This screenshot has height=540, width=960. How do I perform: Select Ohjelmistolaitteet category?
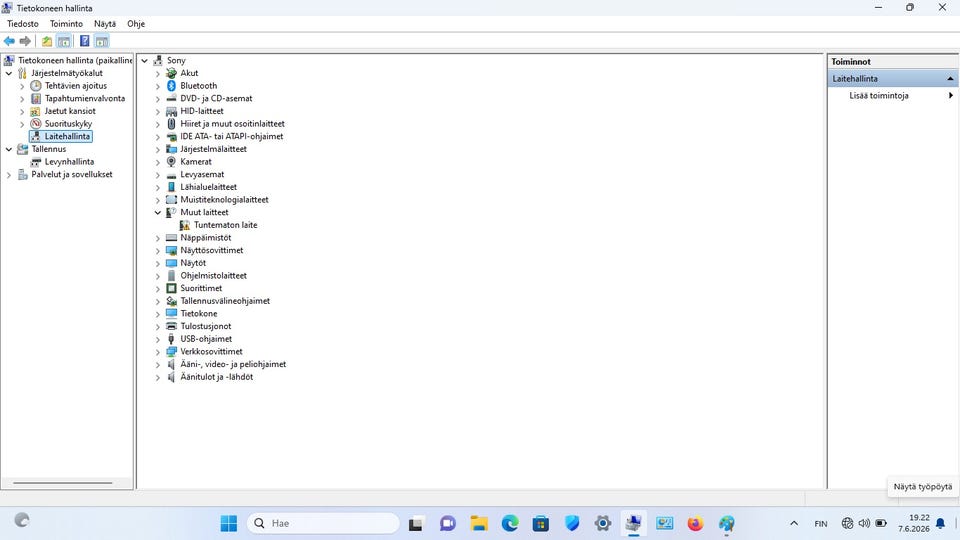click(213, 276)
